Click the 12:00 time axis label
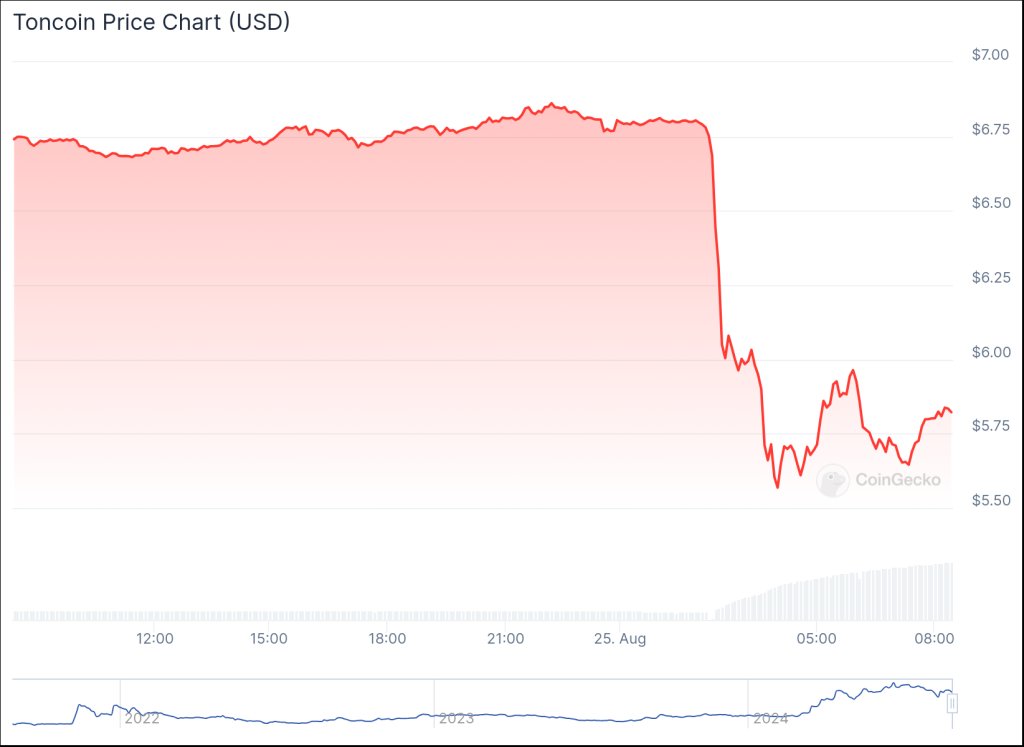Screen dimensions: 1024x747 click(x=154, y=638)
